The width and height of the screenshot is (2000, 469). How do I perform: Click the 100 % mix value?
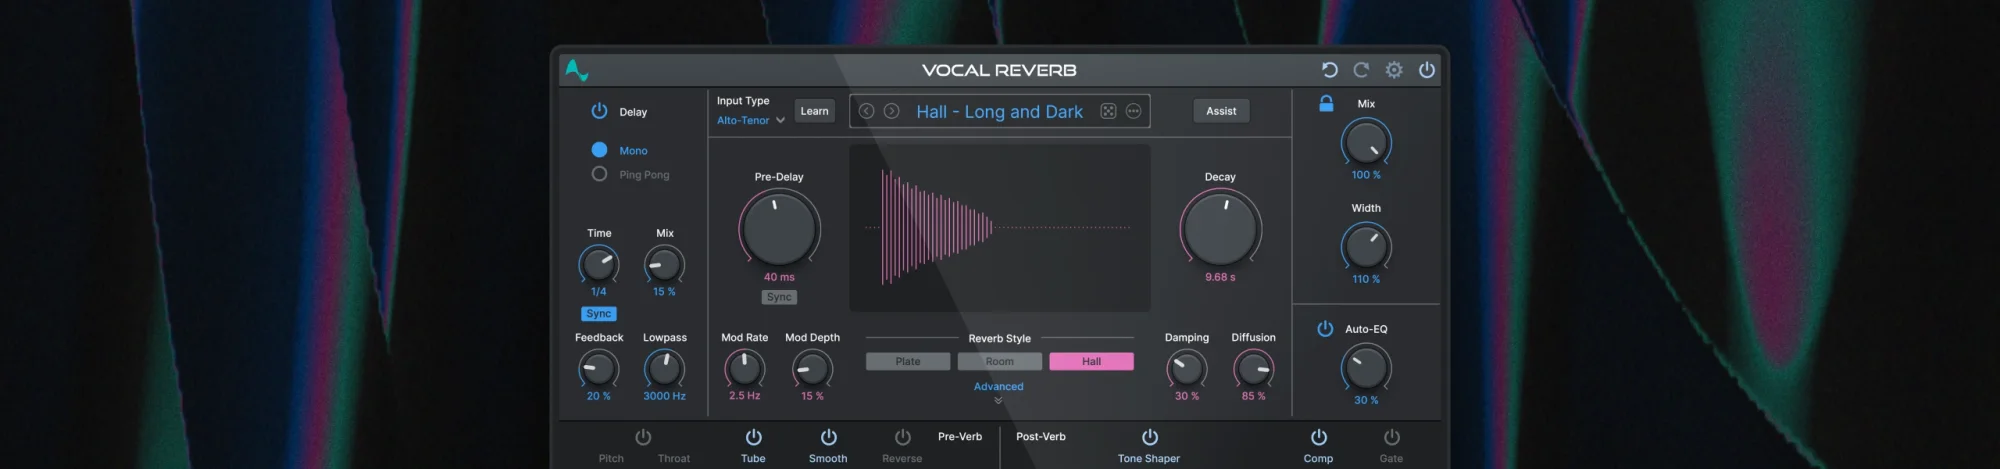pyautogui.click(x=1366, y=175)
